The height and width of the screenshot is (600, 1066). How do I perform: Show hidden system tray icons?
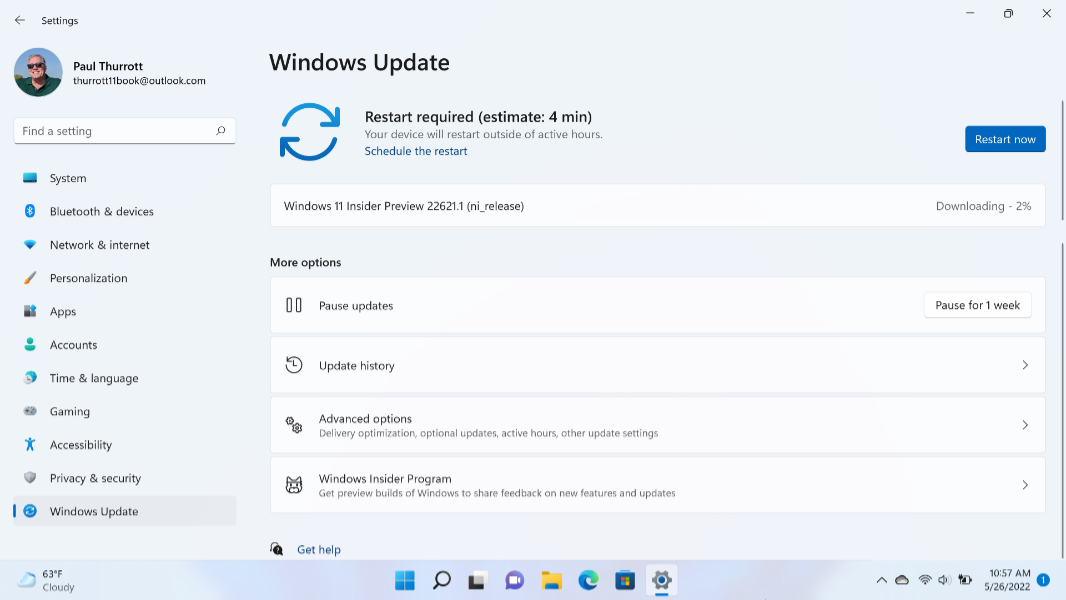[881, 580]
